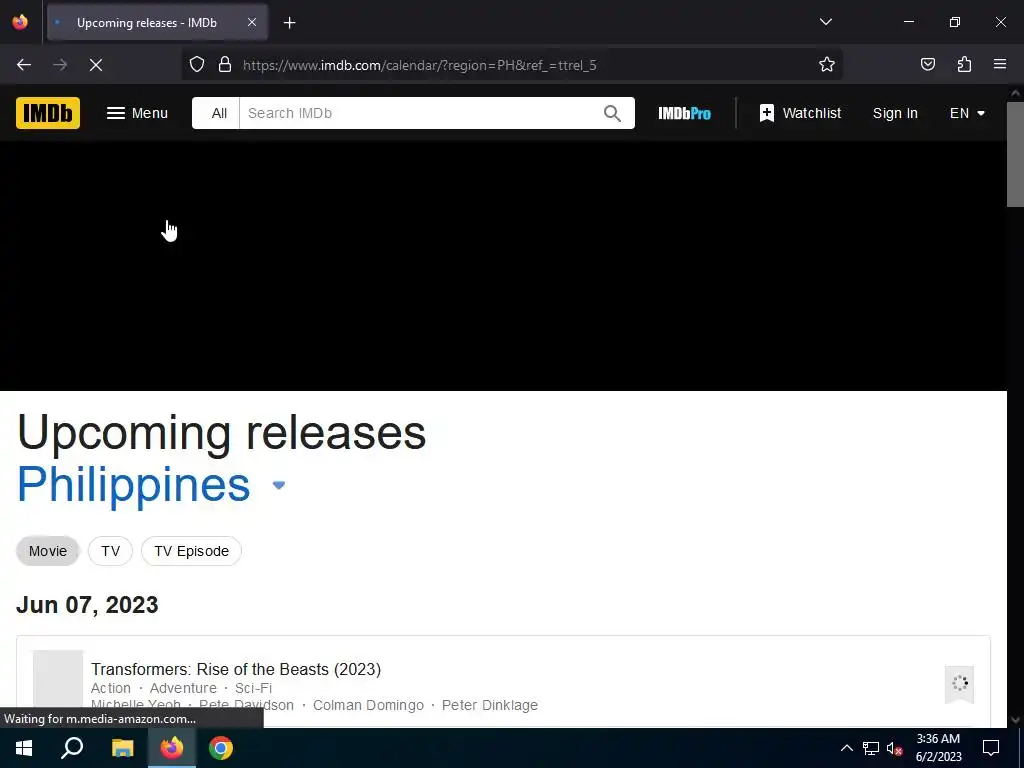1024x768 pixels.
Task: Open IMDbPro link
Action: [x=684, y=113]
